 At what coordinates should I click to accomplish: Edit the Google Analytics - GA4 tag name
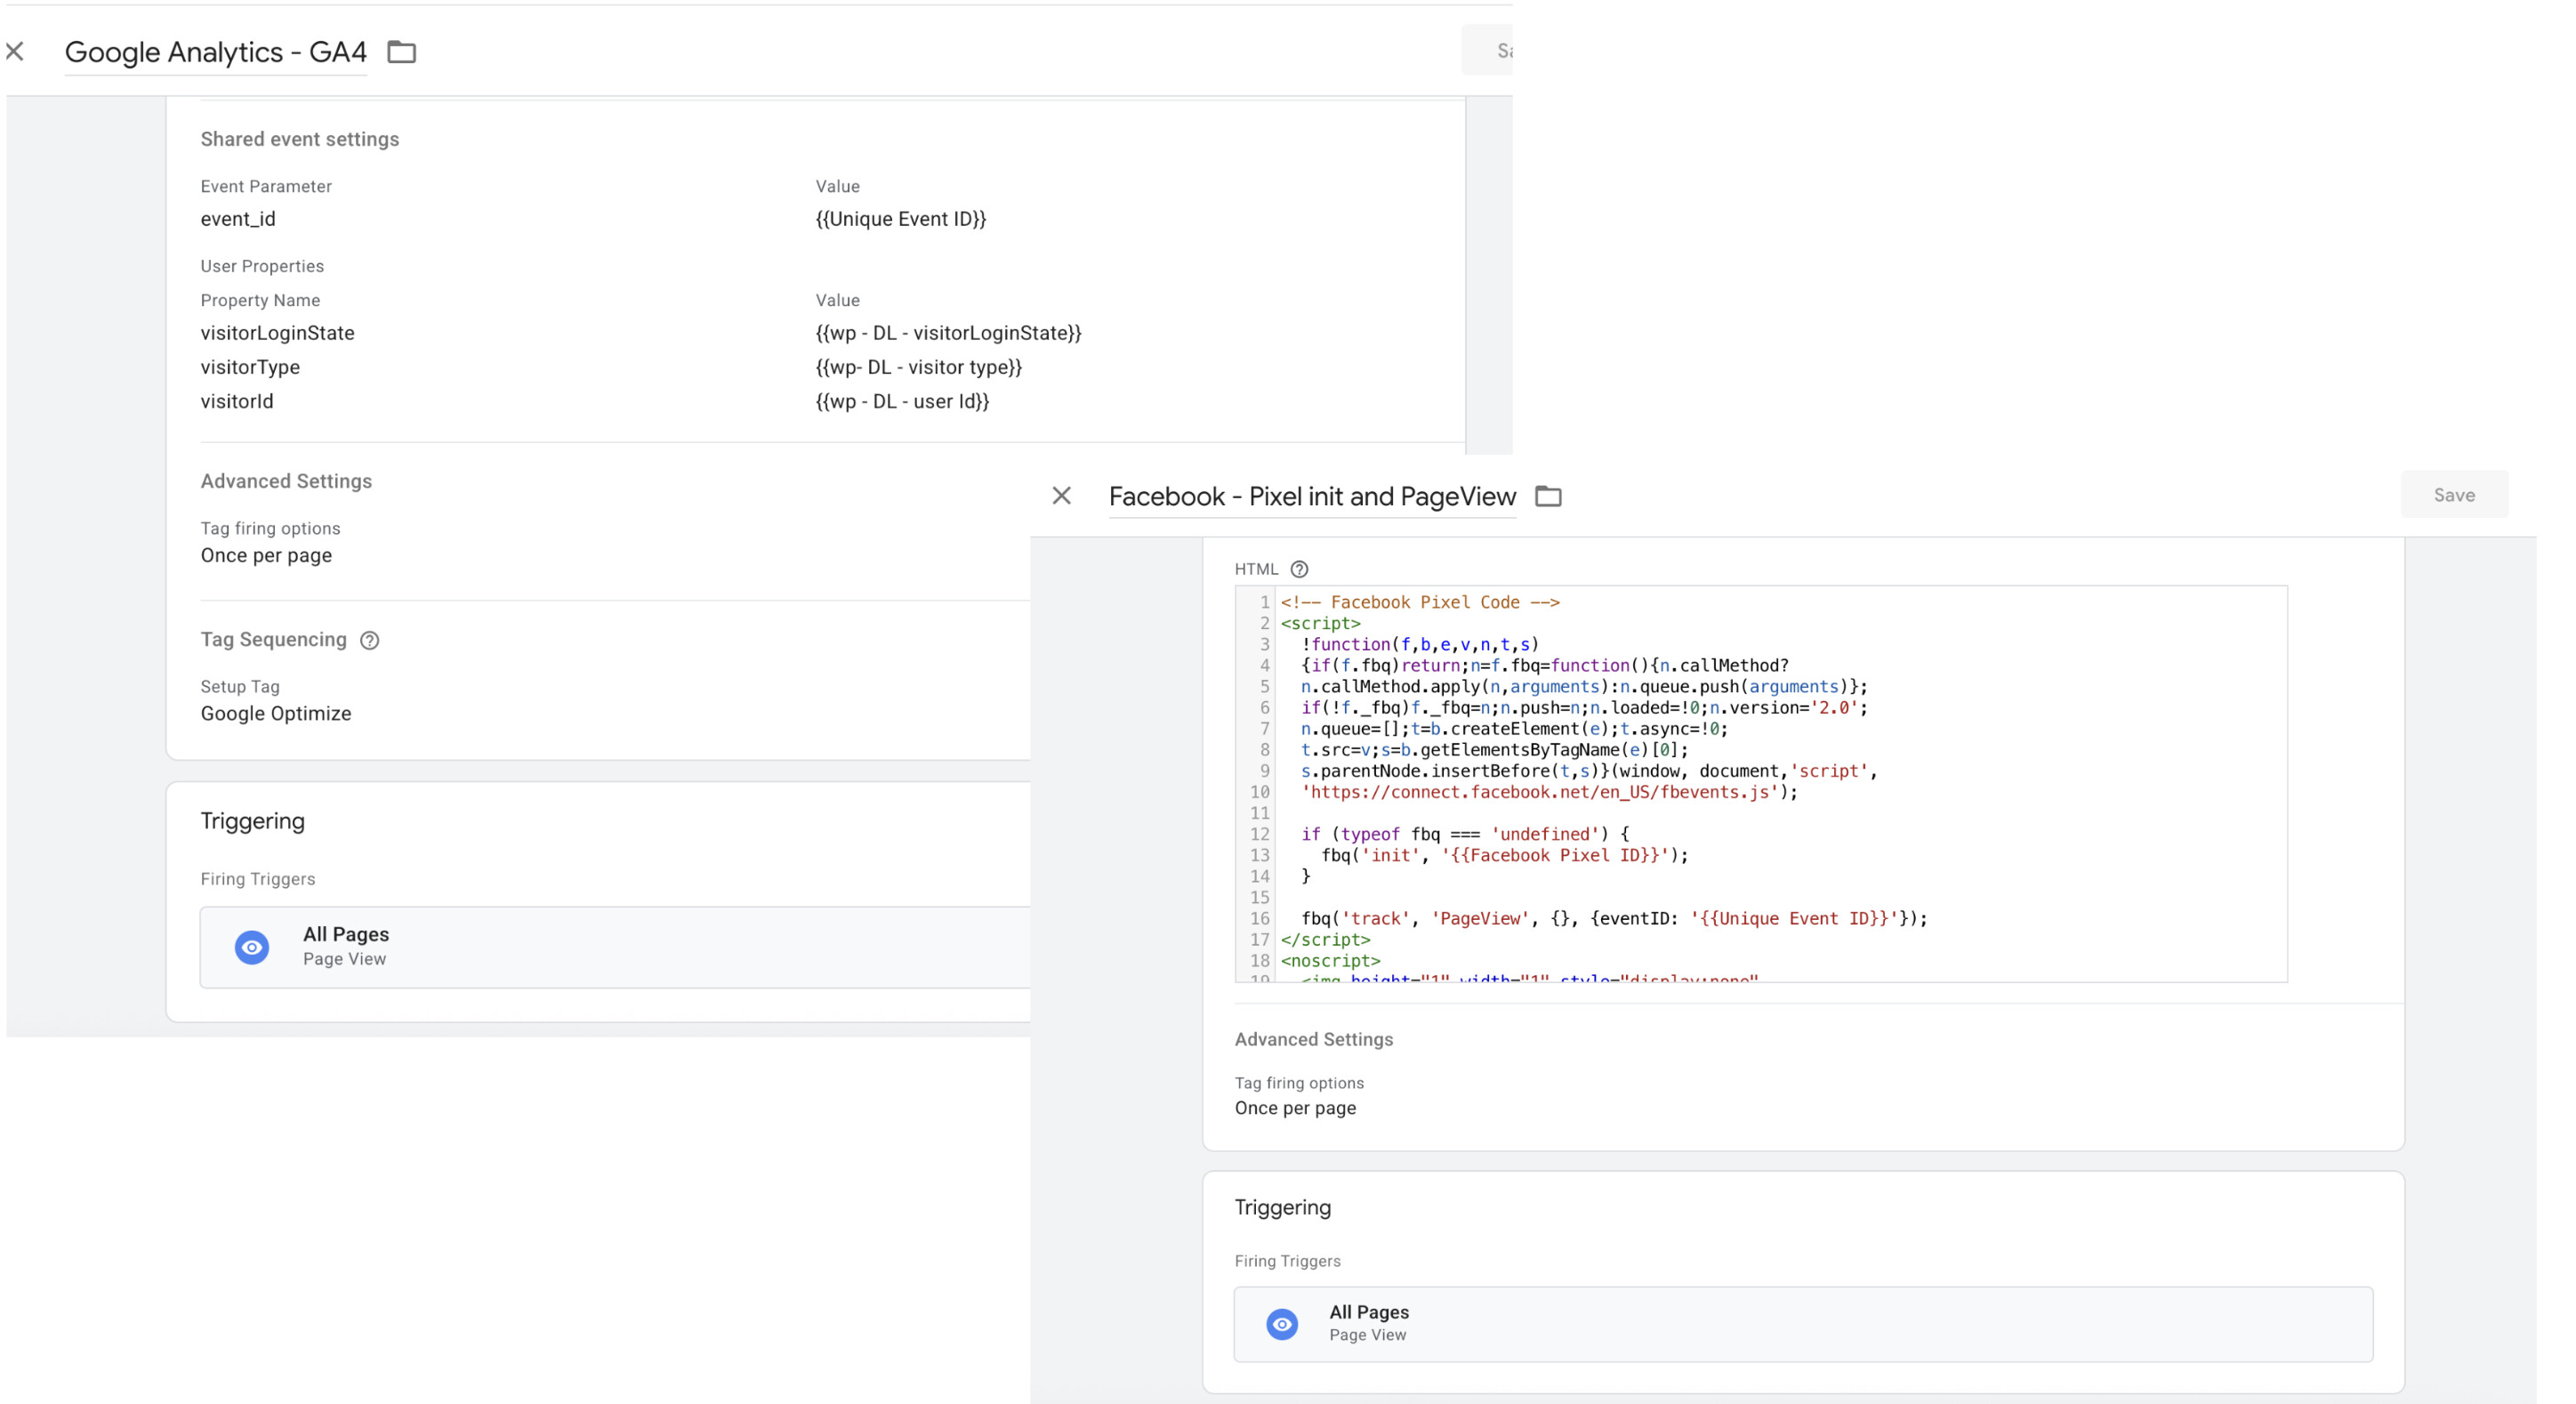(216, 52)
